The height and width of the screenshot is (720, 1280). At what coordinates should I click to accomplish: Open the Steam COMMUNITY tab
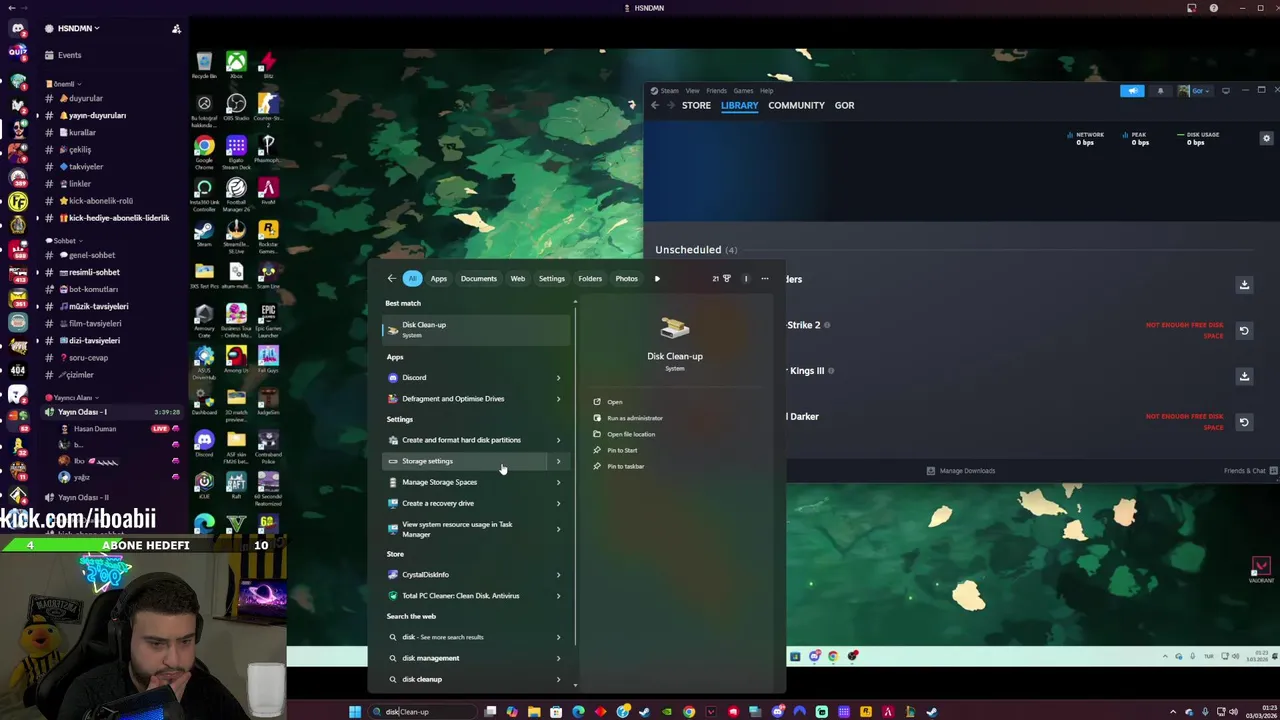(796, 105)
